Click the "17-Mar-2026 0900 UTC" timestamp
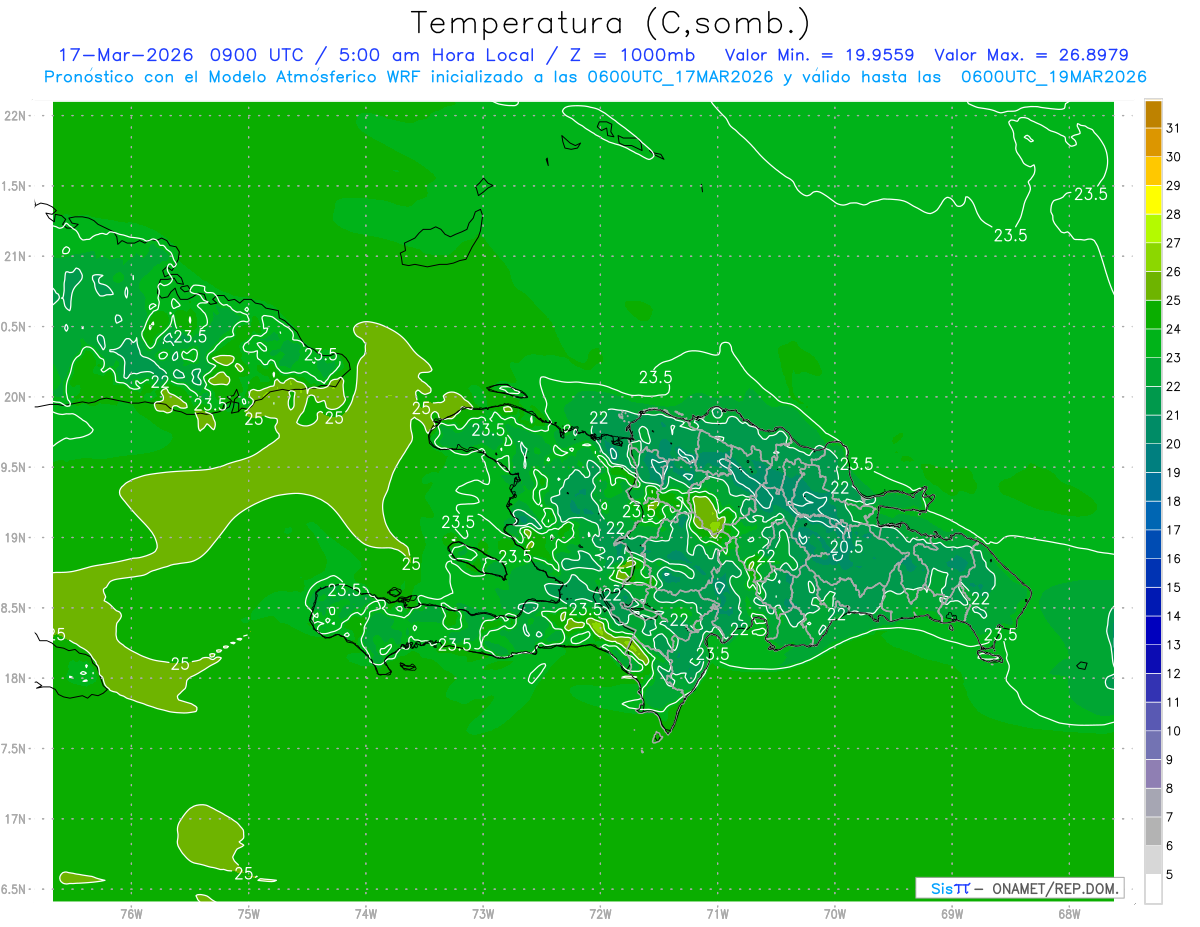The height and width of the screenshot is (927, 1200). pyautogui.click(x=182, y=55)
